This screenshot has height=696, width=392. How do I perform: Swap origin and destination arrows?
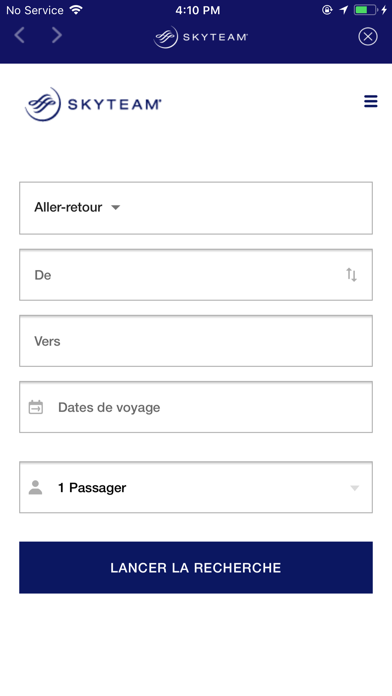click(x=351, y=275)
